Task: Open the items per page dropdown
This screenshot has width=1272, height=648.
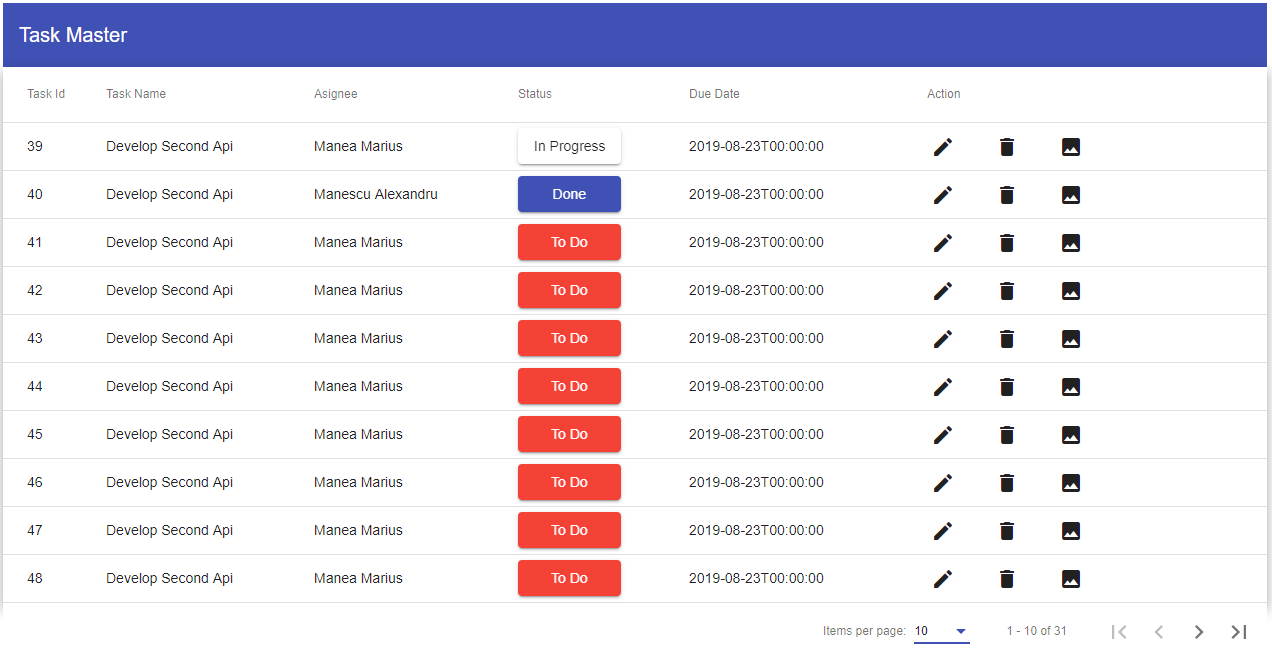Action: click(940, 631)
